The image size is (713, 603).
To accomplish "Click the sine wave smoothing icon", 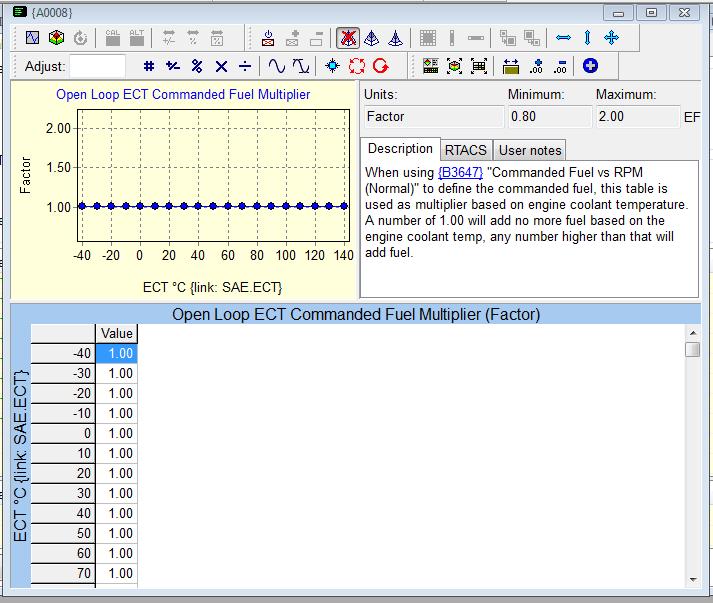I will coord(276,66).
